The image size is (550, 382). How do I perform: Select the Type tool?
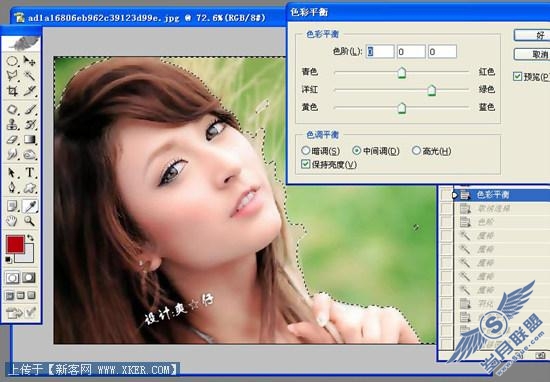(30, 173)
